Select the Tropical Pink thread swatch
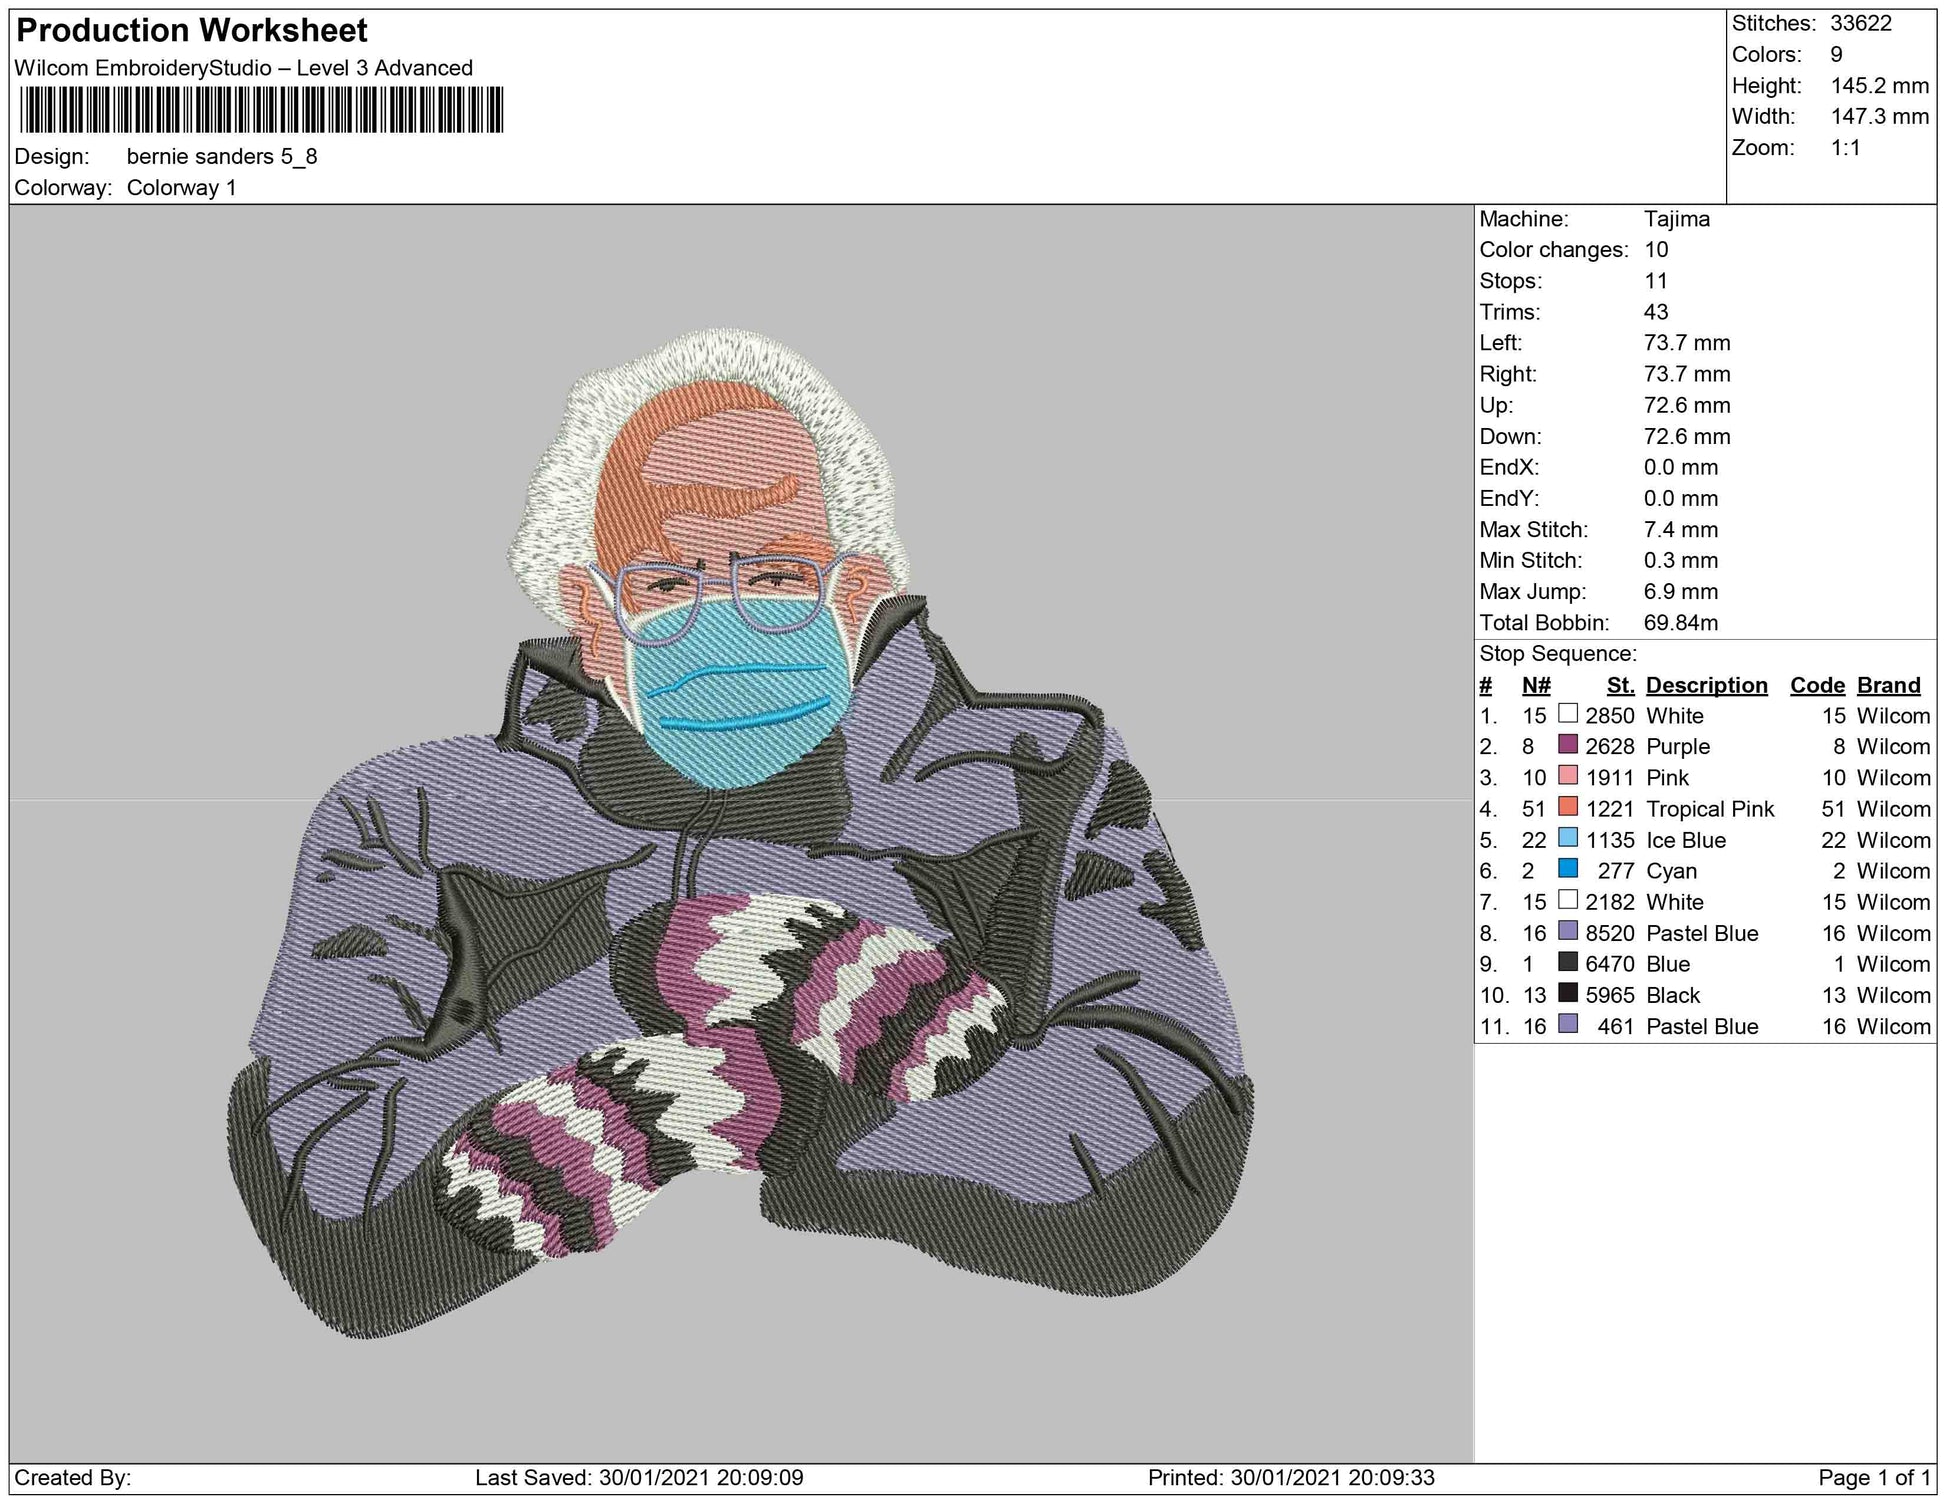The width and height of the screenshot is (1946, 1497). [x=1567, y=807]
